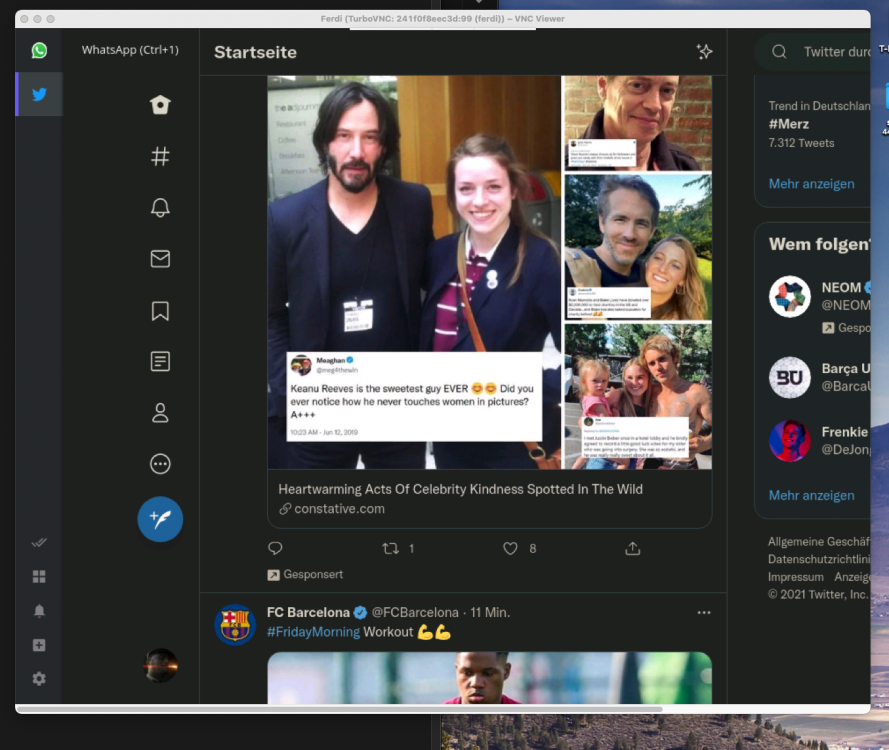Click the horizontal scrollbar of VNC viewer
The image size is (889, 750).
[x=339, y=709]
